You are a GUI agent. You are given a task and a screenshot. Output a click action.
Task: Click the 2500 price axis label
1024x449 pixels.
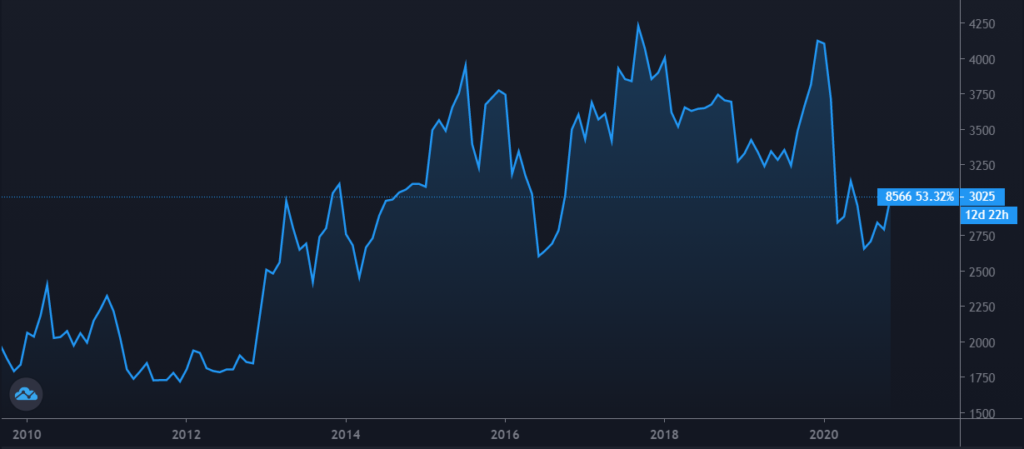(983, 271)
